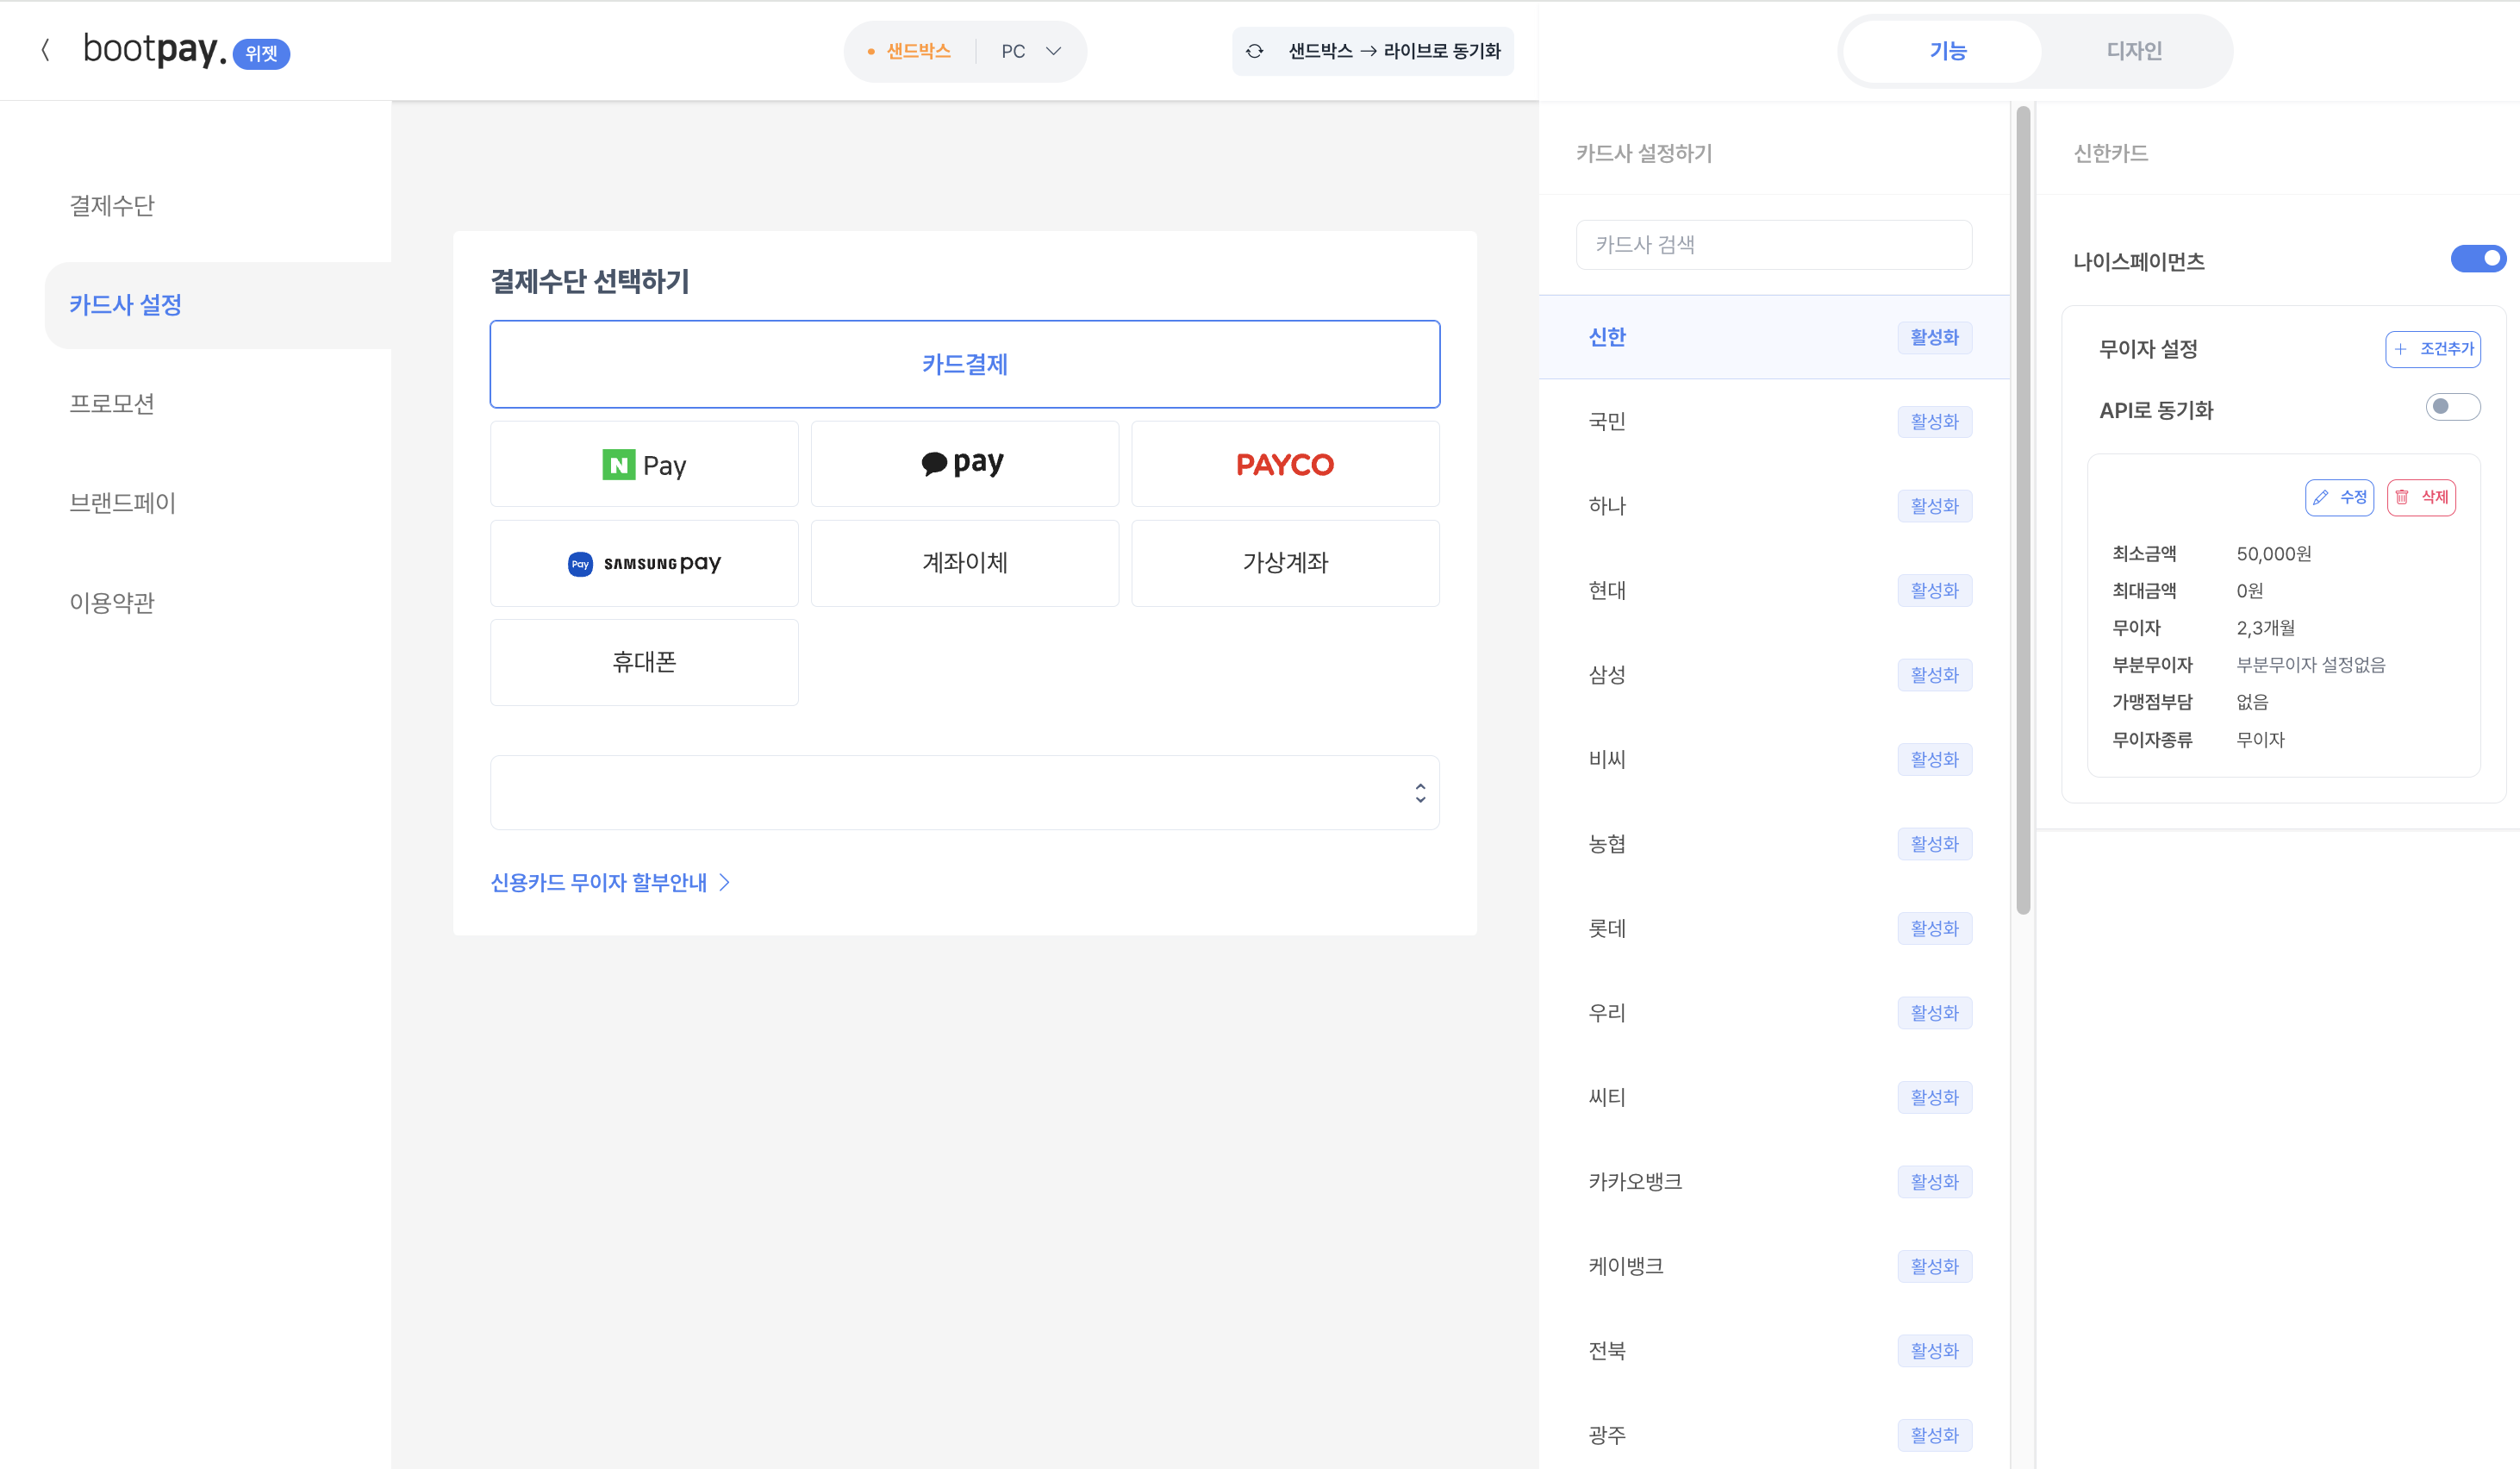
Task: Open the installment selection dropdown
Action: point(964,792)
